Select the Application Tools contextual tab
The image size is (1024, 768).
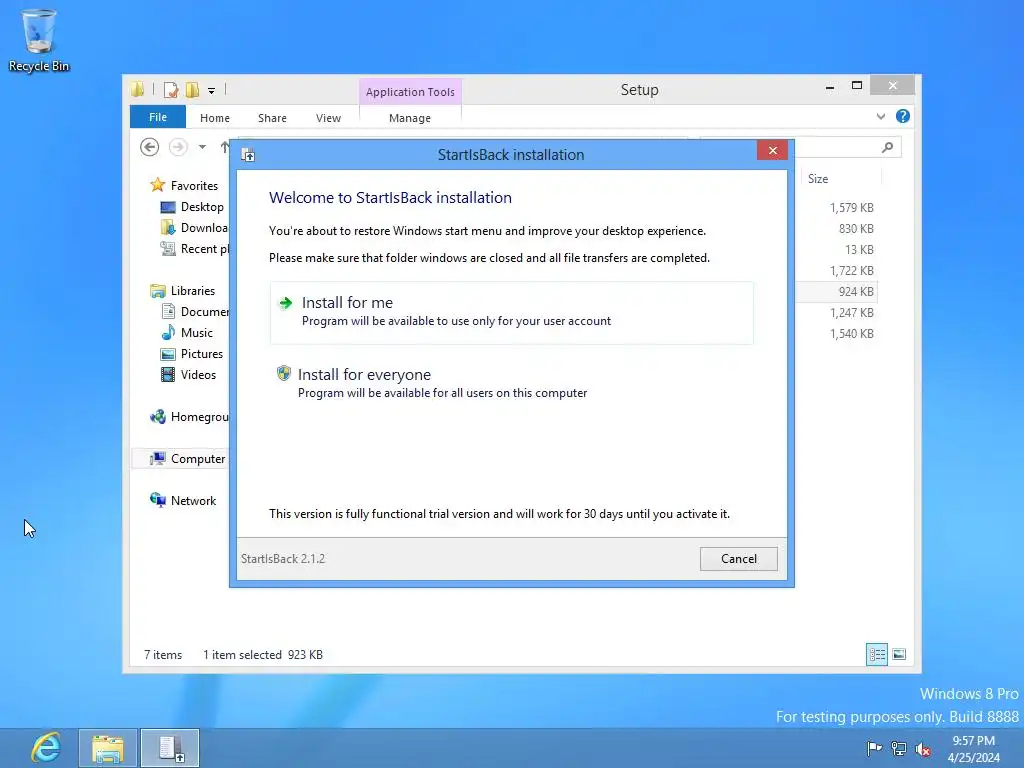pos(410,92)
